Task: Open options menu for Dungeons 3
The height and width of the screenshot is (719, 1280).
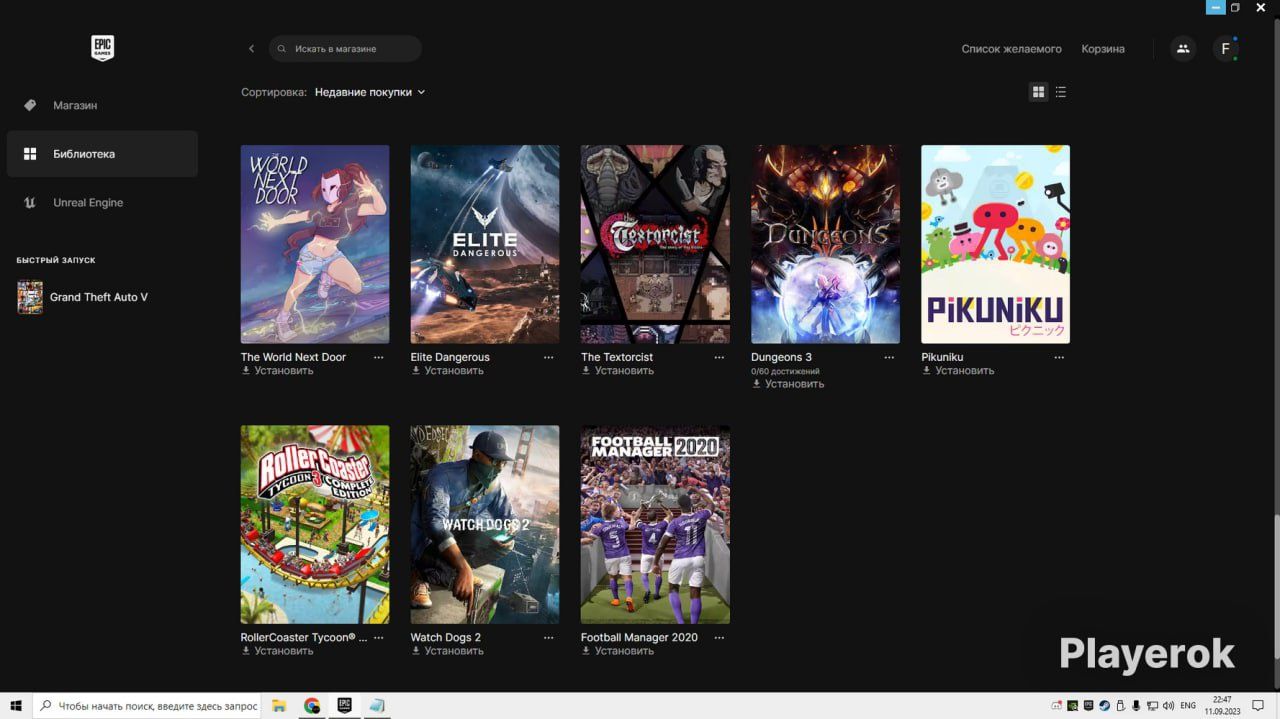Action: coord(889,357)
